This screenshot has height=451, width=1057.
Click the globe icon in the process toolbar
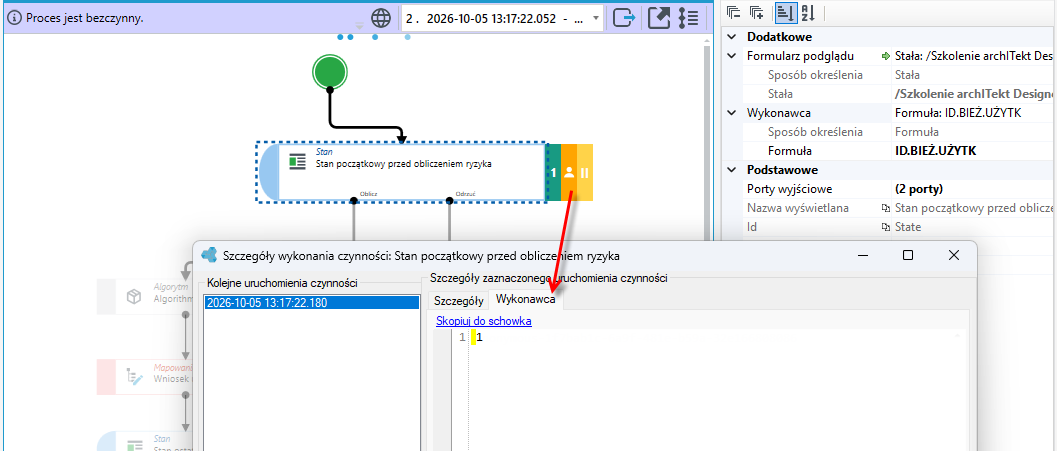382,18
